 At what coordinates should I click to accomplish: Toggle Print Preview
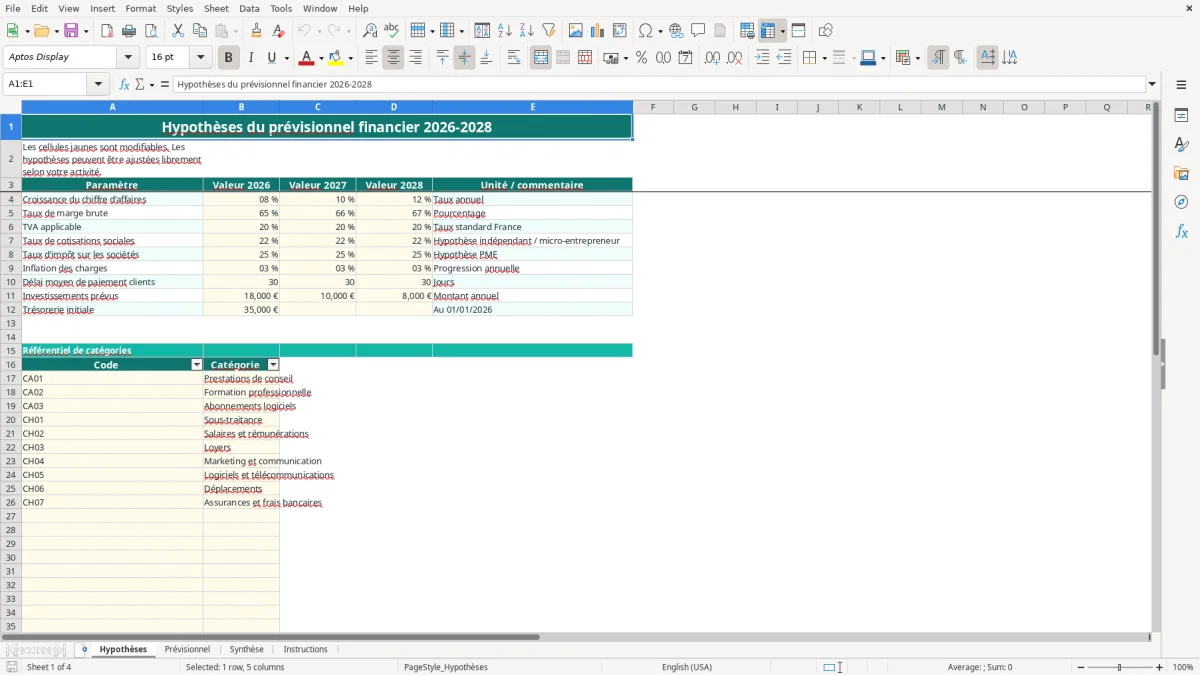click(150, 31)
